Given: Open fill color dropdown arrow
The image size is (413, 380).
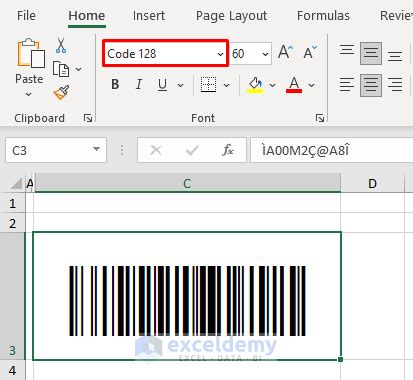Looking at the screenshot, I should pos(272,85).
